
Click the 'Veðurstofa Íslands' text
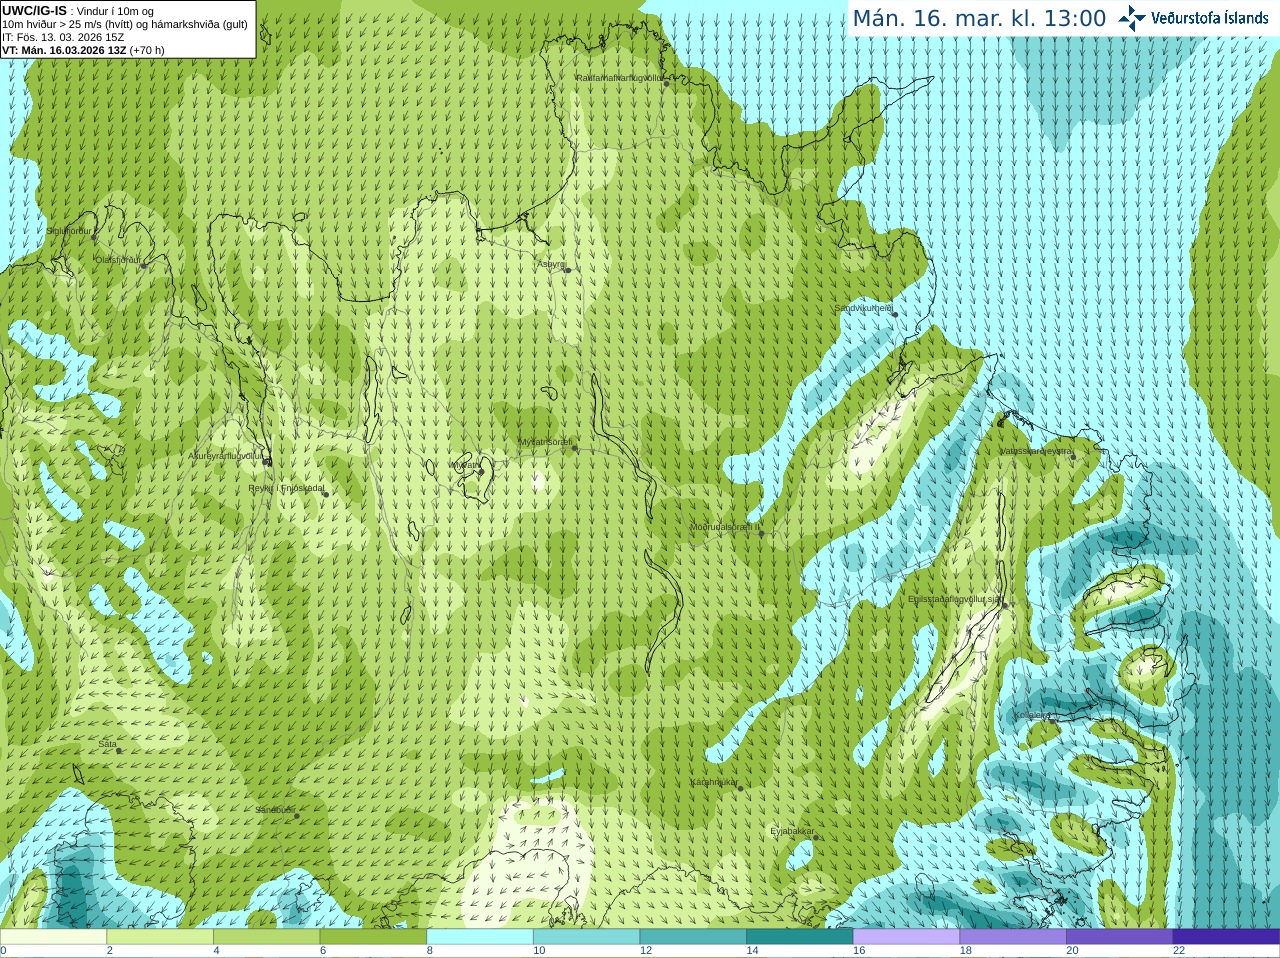click(x=1209, y=18)
